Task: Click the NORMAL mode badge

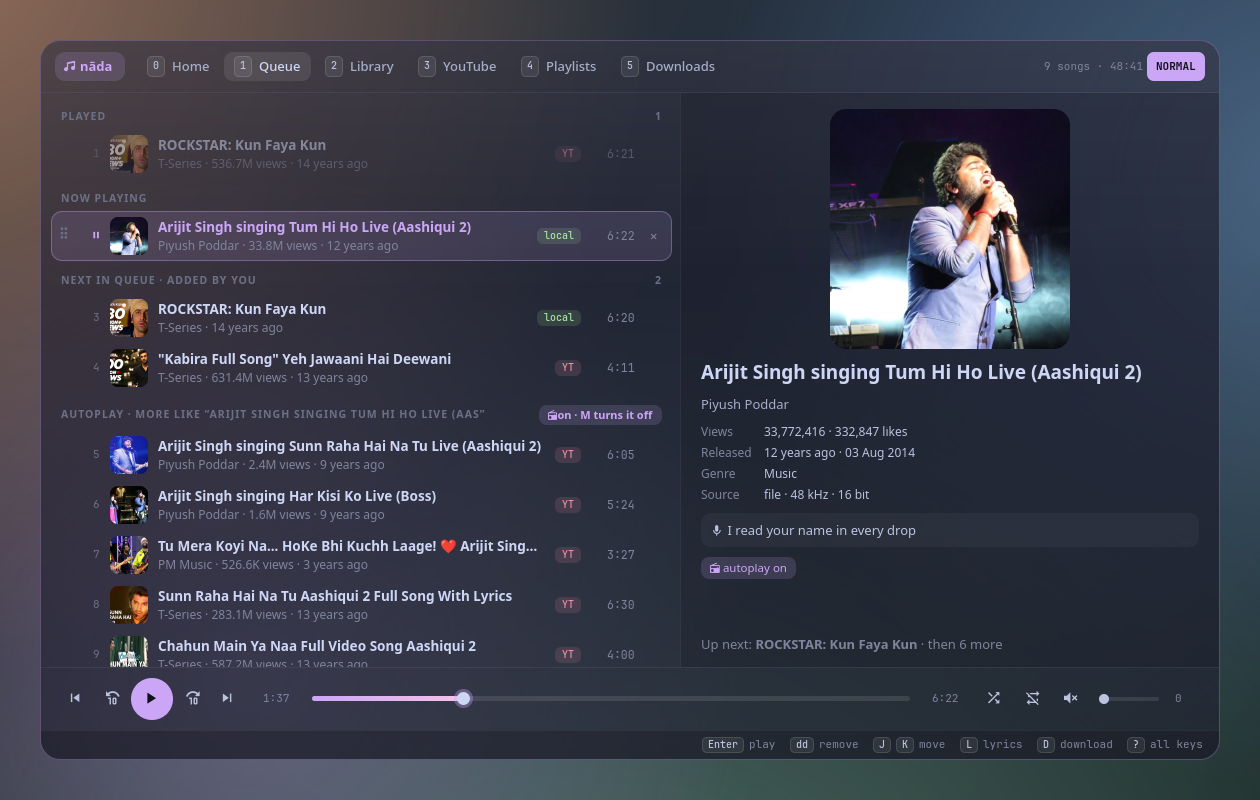Action: pyautogui.click(x=1175, y=66)
